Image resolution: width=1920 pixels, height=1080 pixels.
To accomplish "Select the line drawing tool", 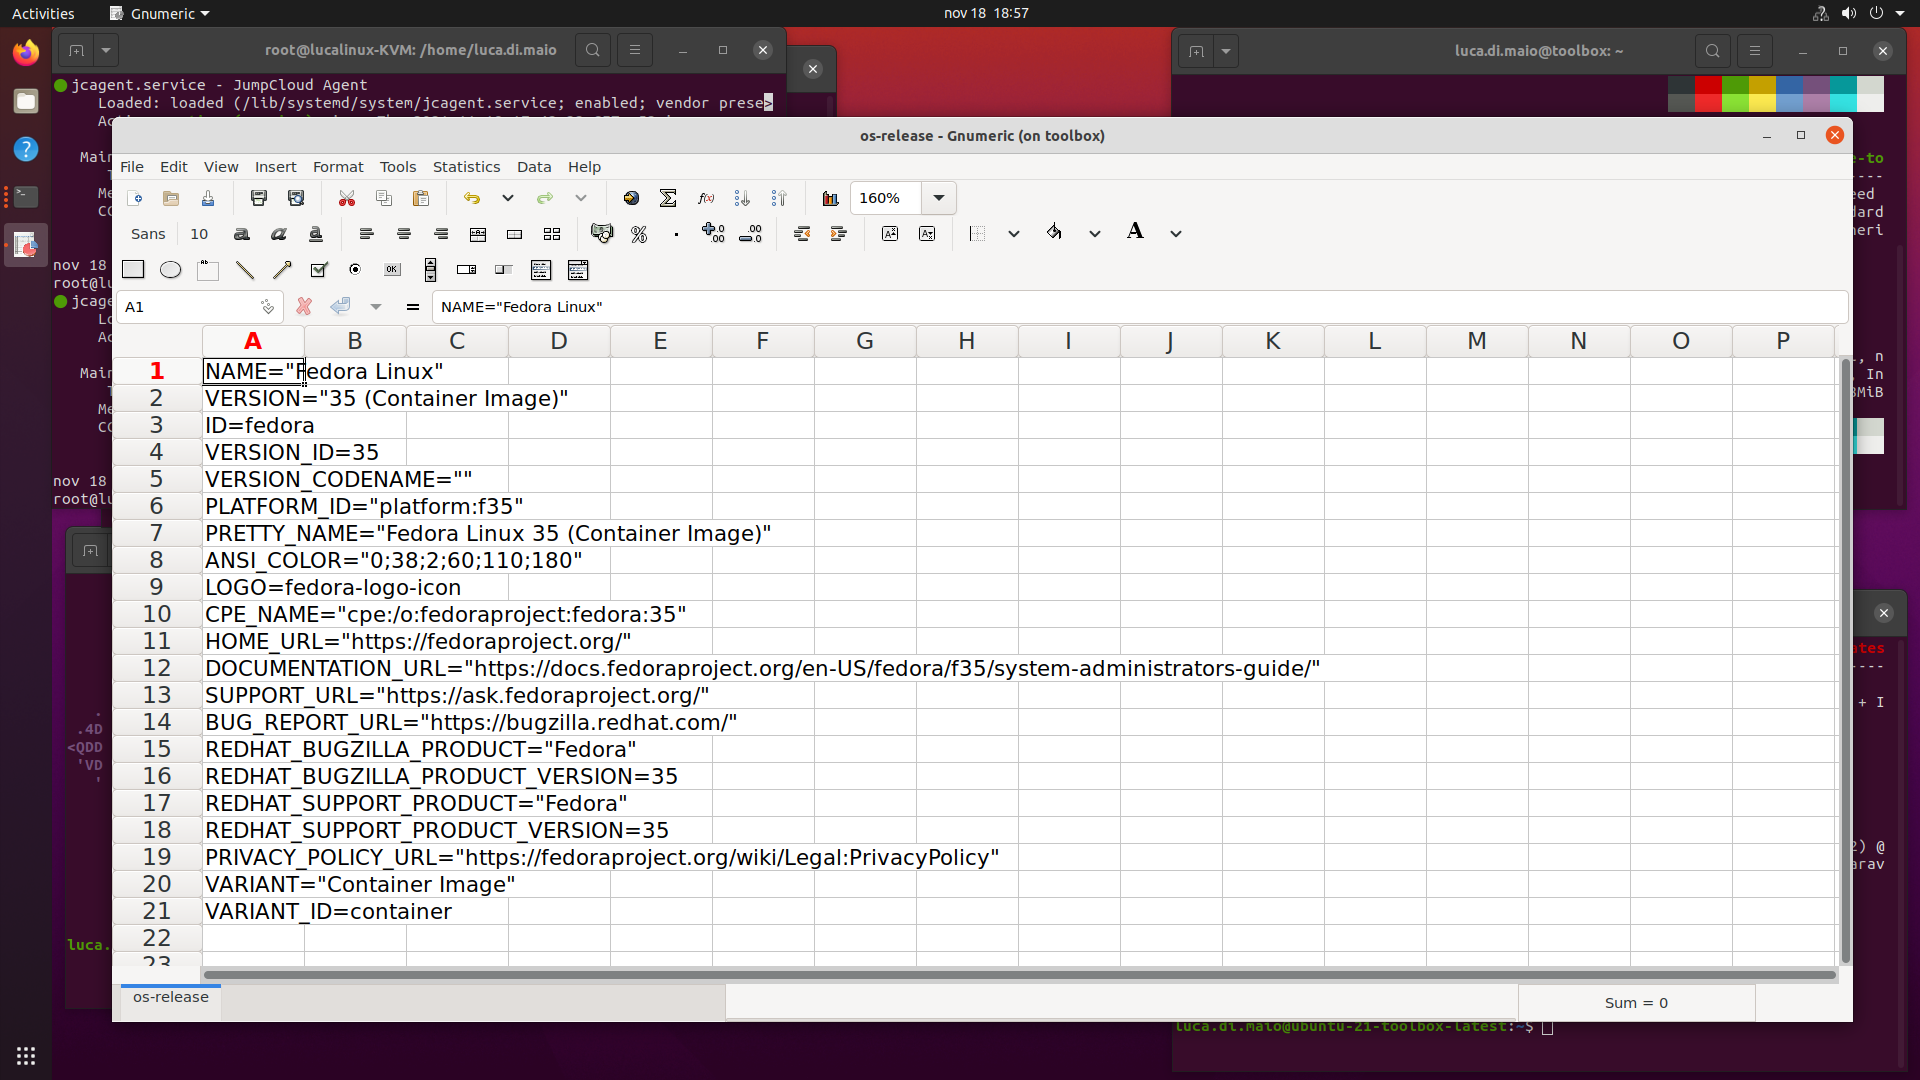I will 245,270.
